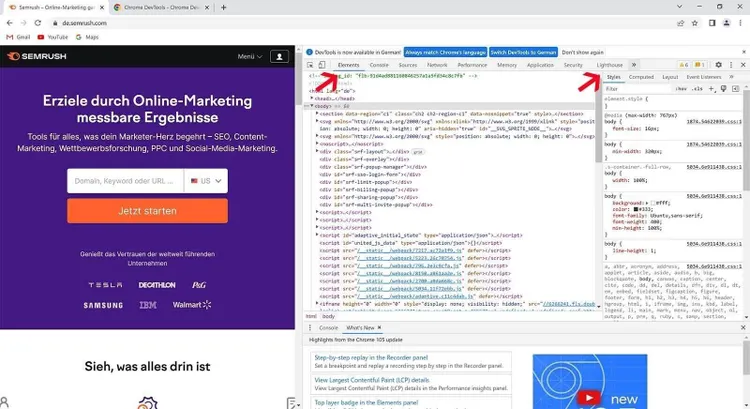Image resolution: width=750 pixels, height=409 pixels.
Task: Open the YouTube bookmark
Action: [x=53, y=37]
